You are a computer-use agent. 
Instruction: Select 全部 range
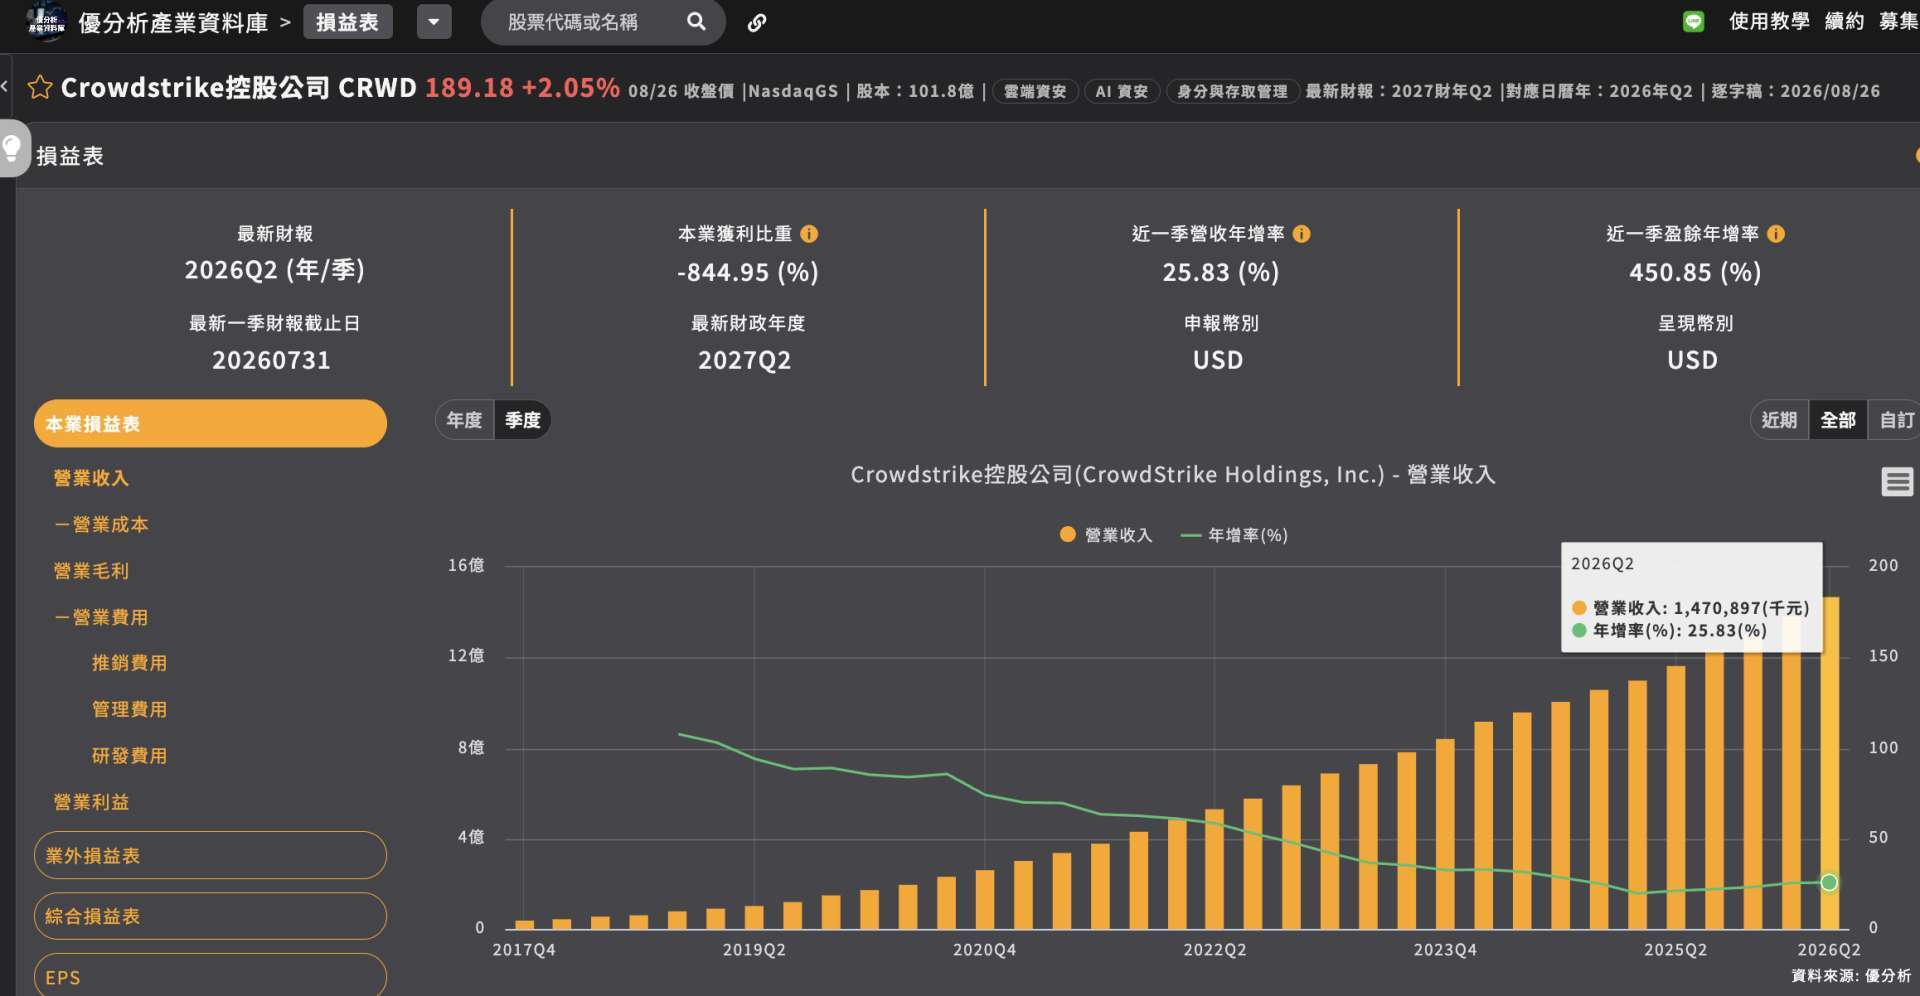(x=1838, y=420)
